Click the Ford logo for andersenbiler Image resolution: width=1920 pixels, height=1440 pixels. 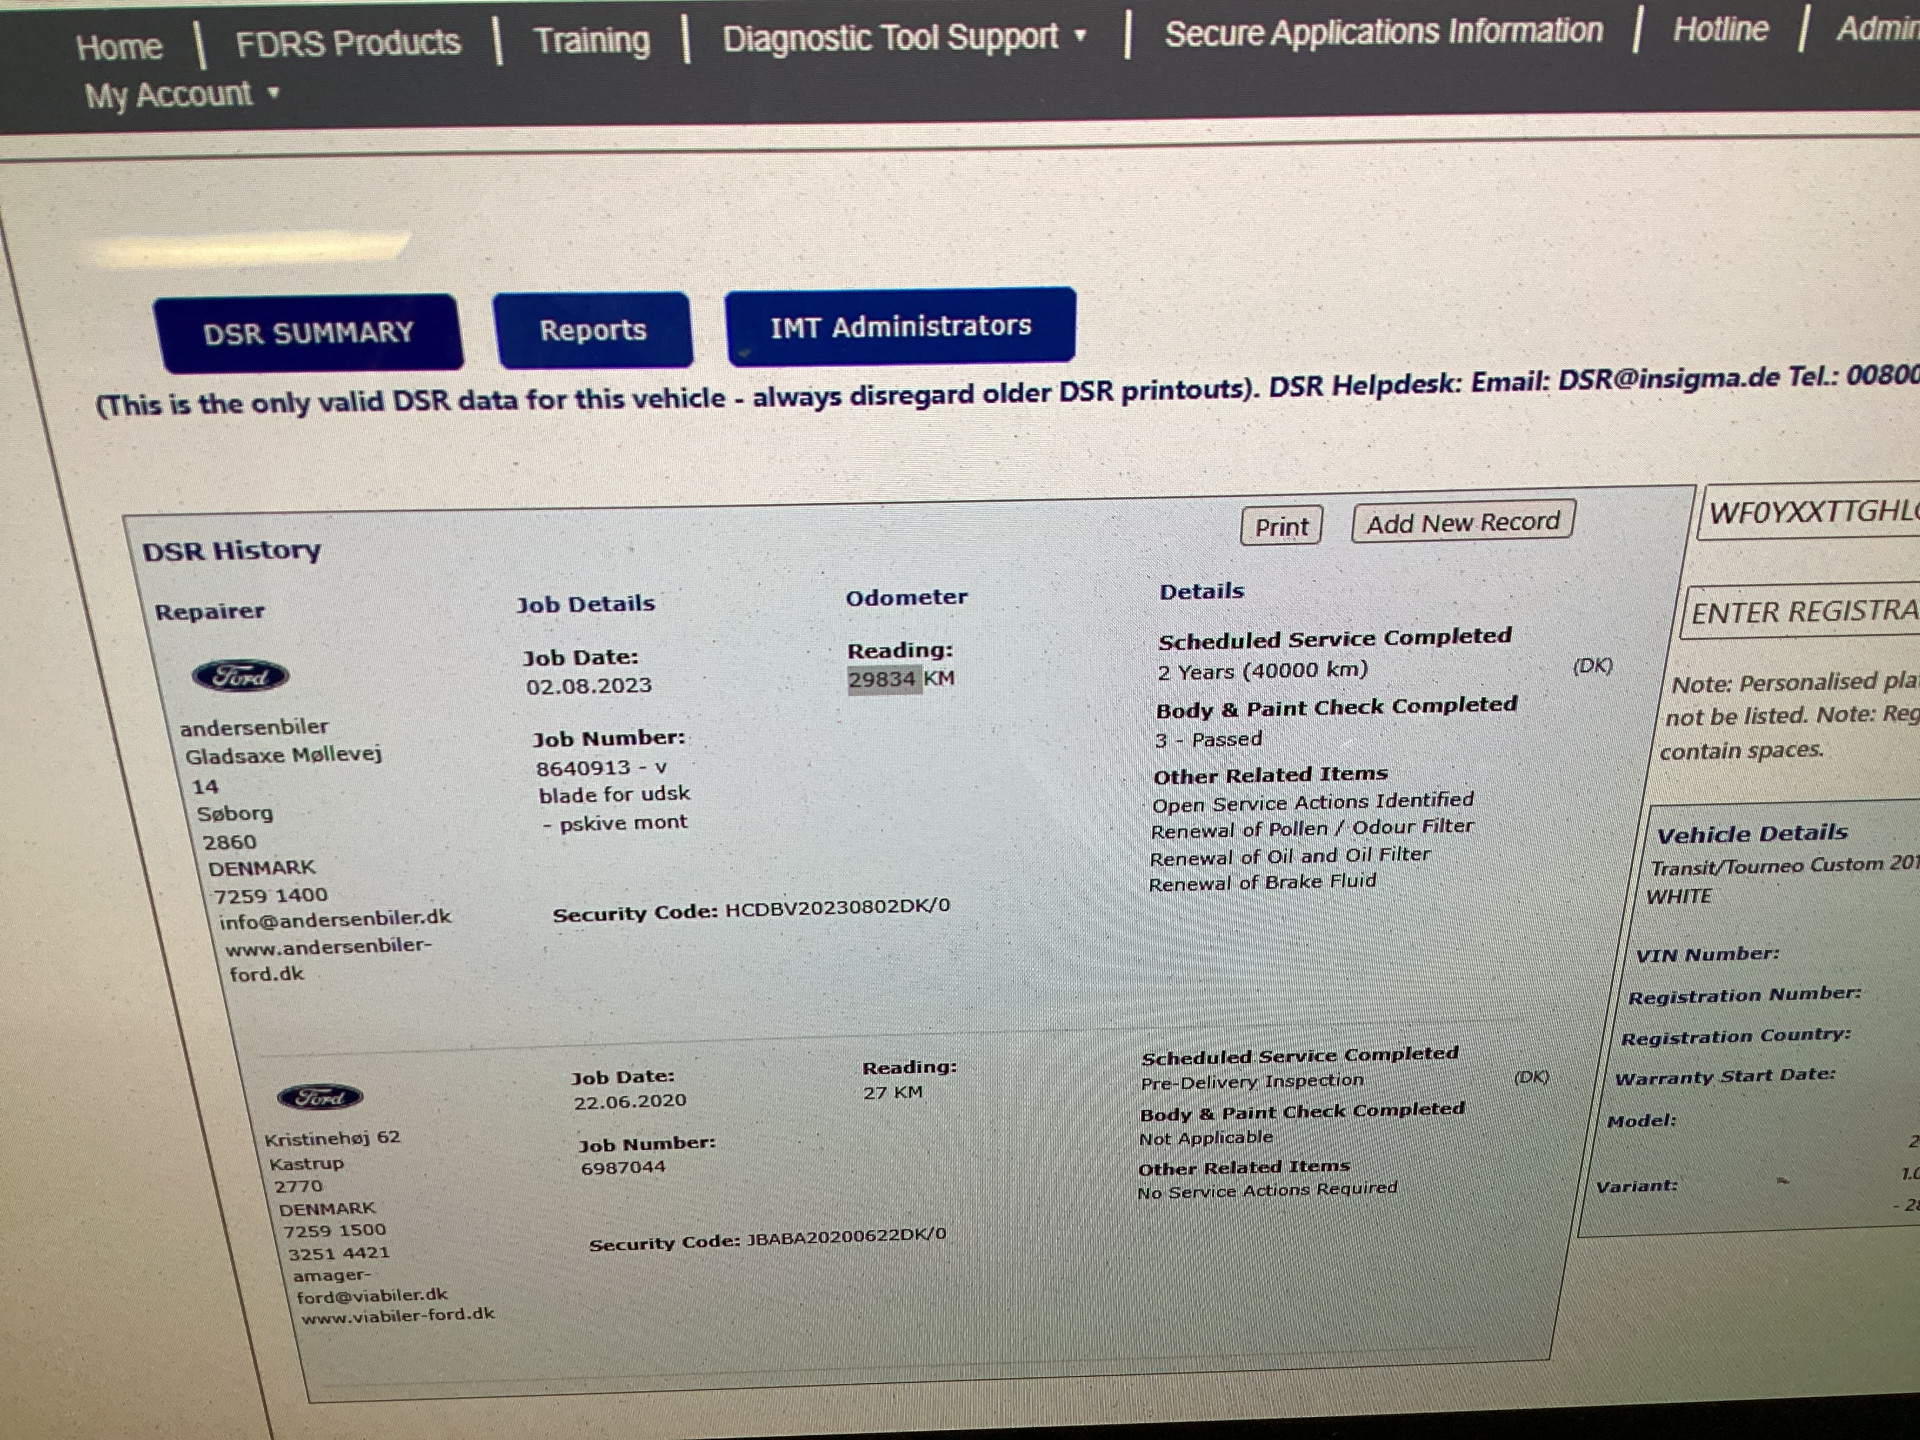(x=240, y=676)
